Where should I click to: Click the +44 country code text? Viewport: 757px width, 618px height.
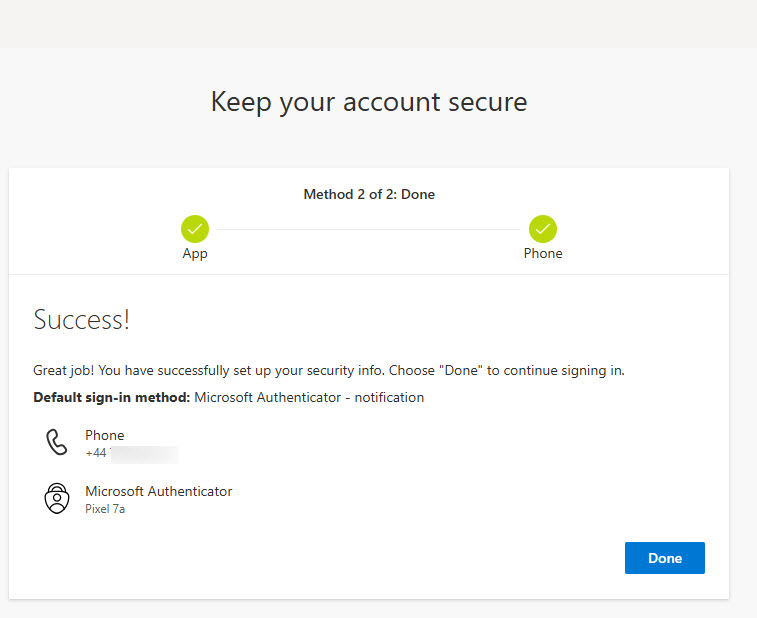pos(95,454)
